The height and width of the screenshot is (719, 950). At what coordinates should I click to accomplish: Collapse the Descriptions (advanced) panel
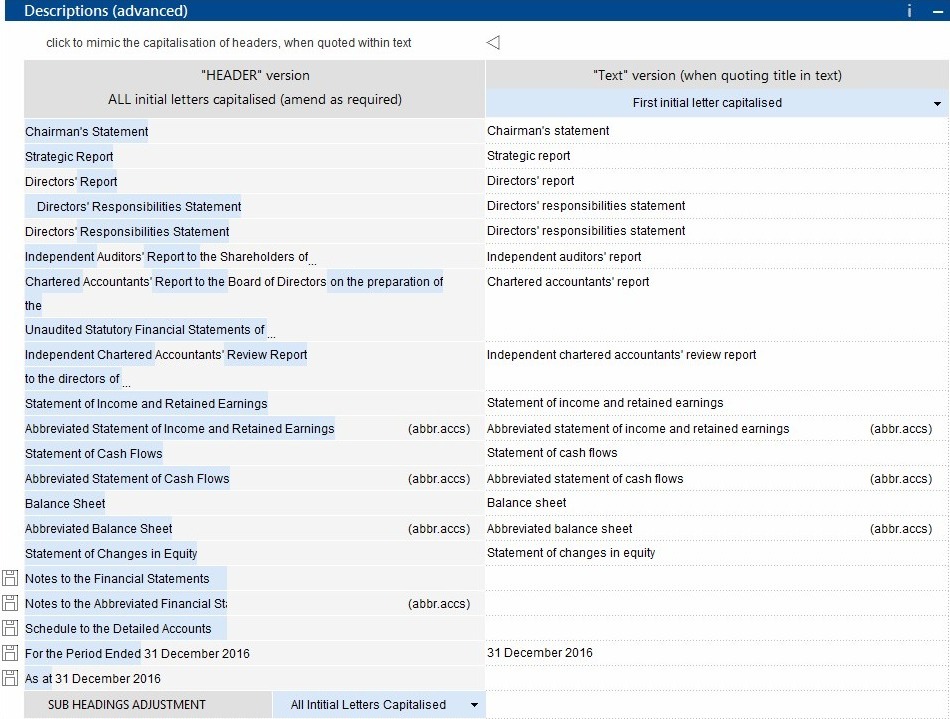pos(937,11)
